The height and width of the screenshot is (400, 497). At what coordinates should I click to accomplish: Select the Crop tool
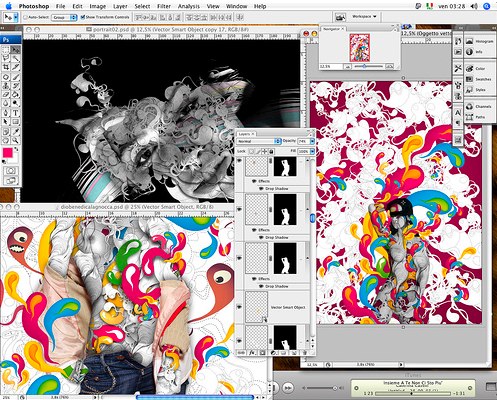[6, 67]
